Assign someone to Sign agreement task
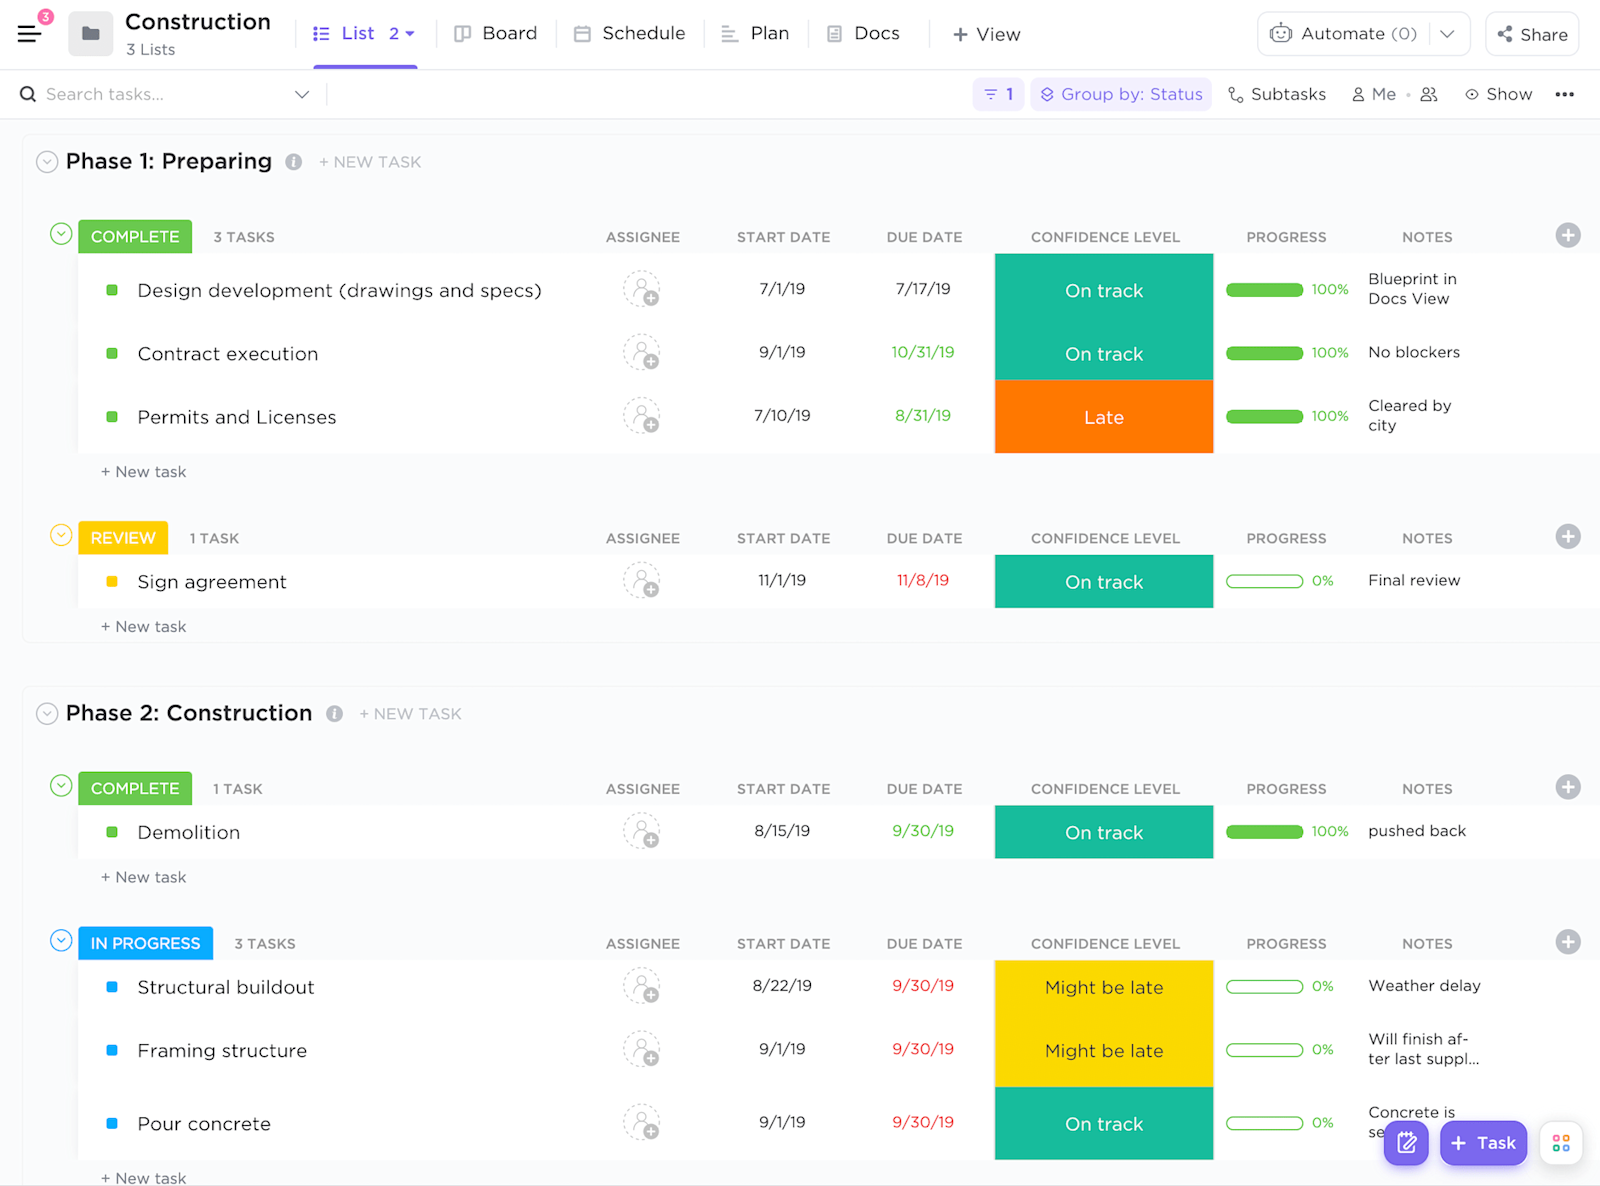1600x1186 pixels. (x=642, y=581)
